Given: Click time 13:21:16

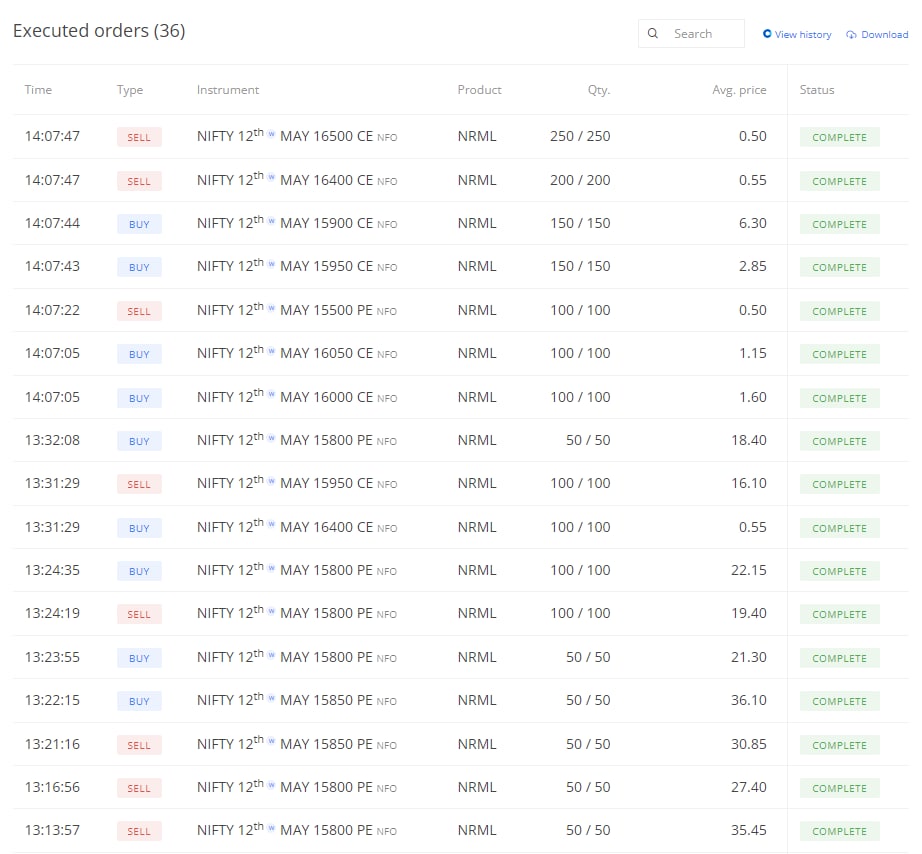Looking at the screenshot, I should [52, 744].
